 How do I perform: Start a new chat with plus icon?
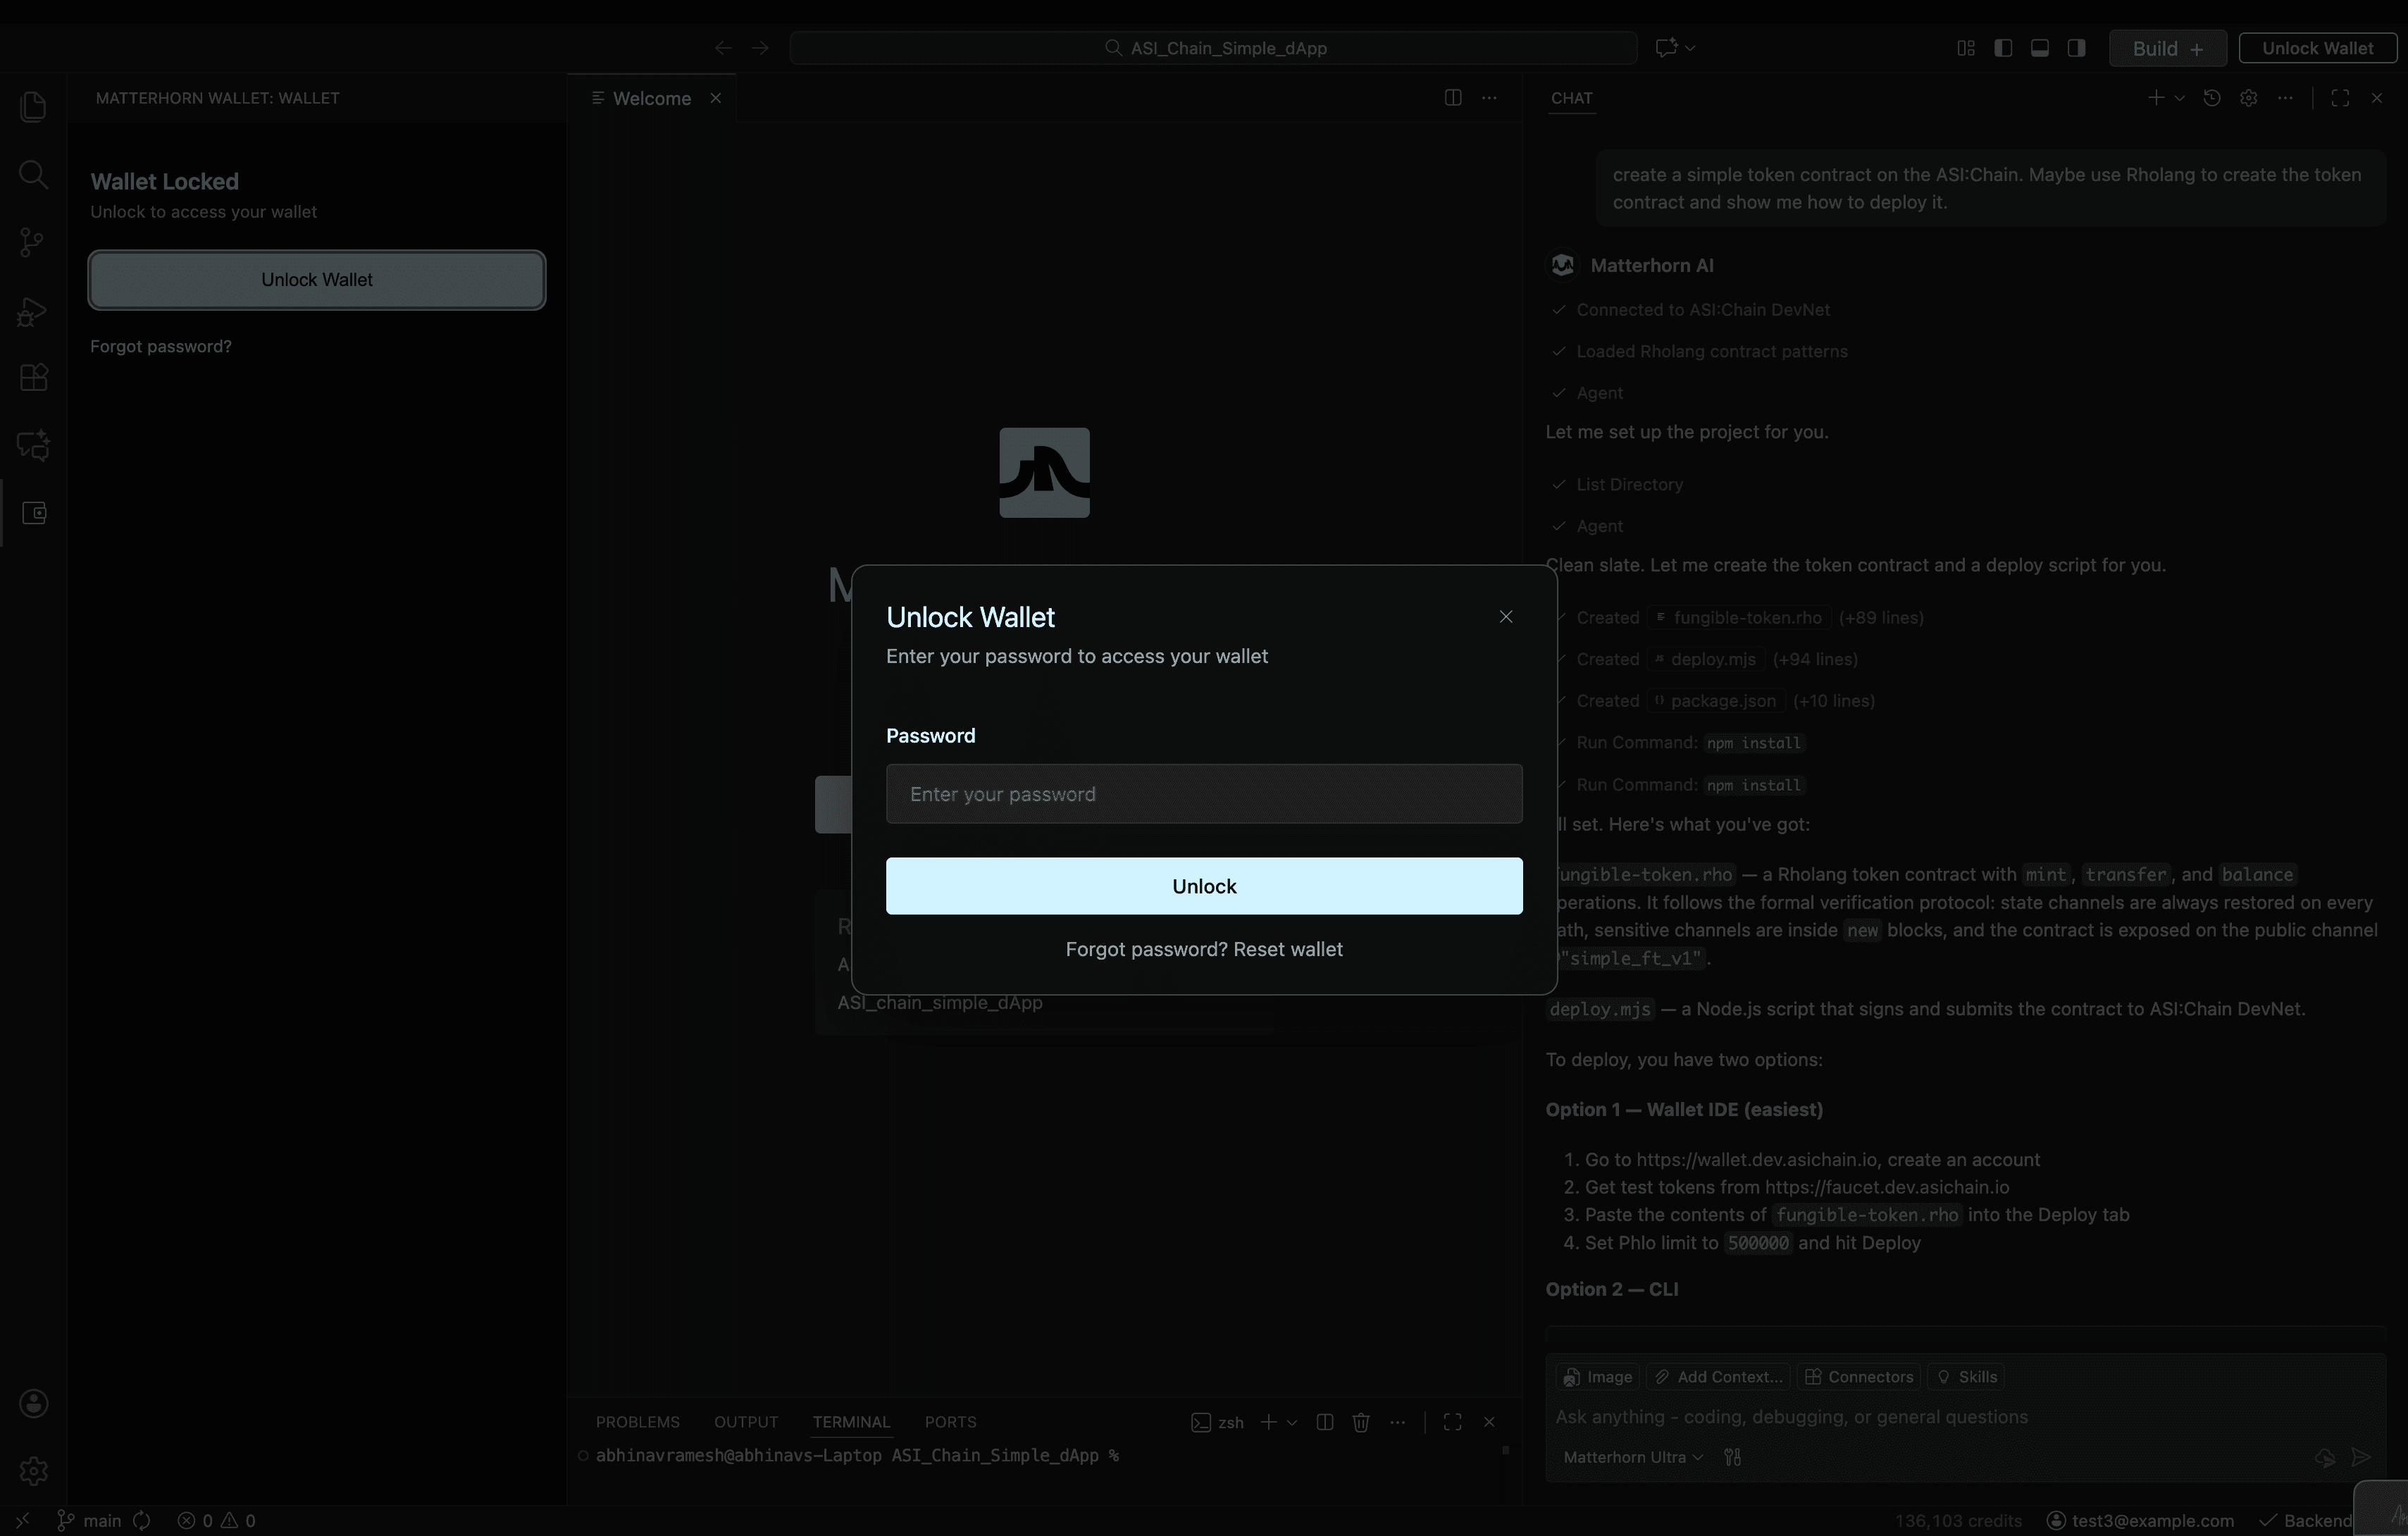[2156, 98]
